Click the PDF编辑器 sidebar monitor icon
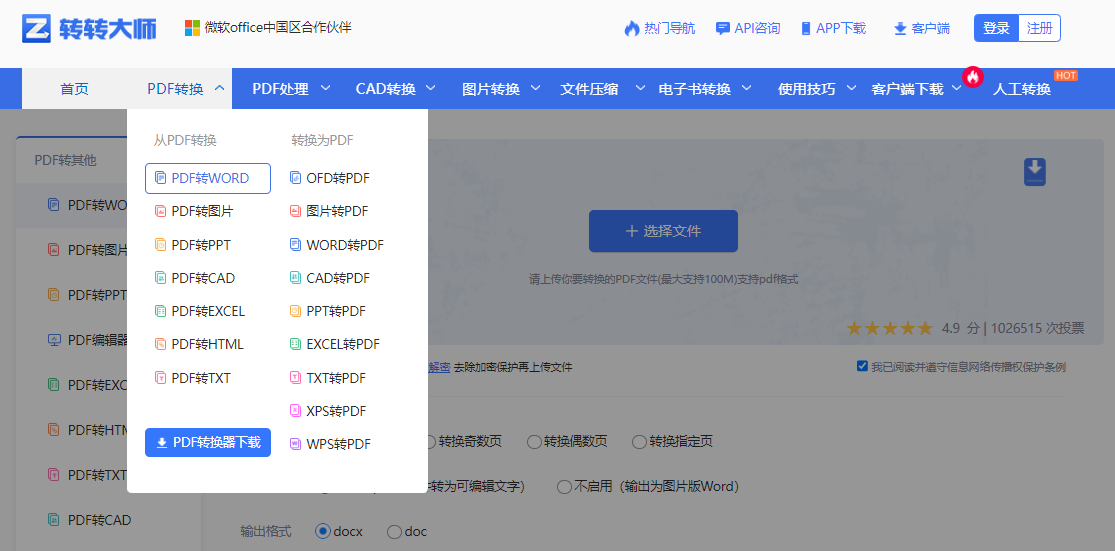Image resolution: width=1115 pixels, height=551 pixels. coord(53,340)
